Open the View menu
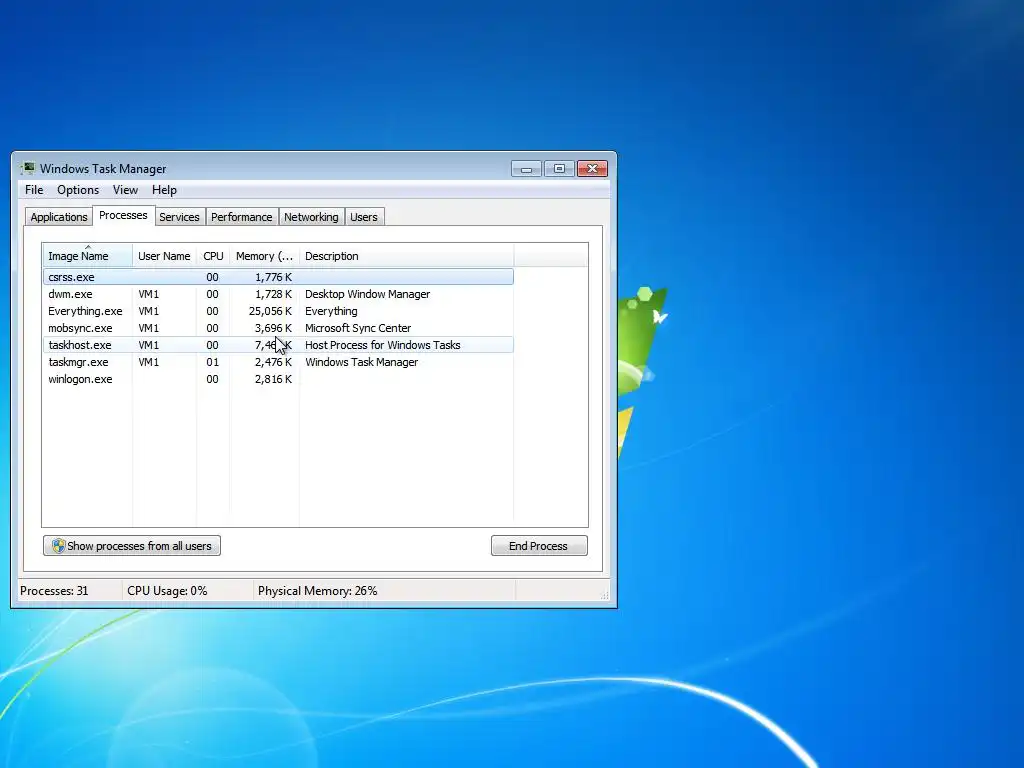 coord(125,190)
